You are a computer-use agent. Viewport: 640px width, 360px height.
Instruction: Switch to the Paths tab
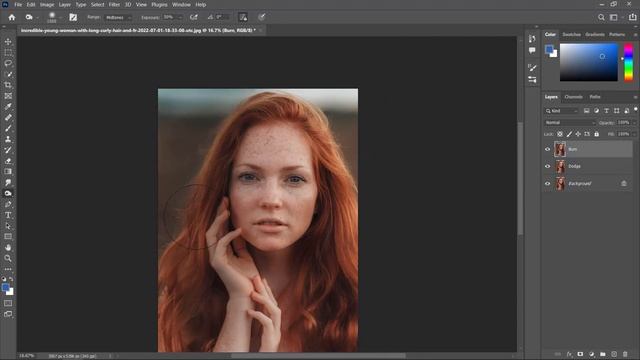[595, 97]
